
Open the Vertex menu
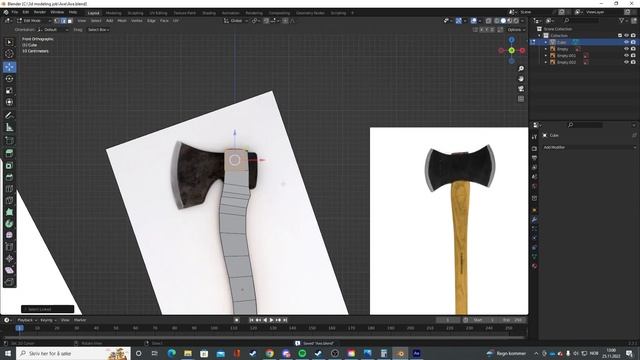137,21
